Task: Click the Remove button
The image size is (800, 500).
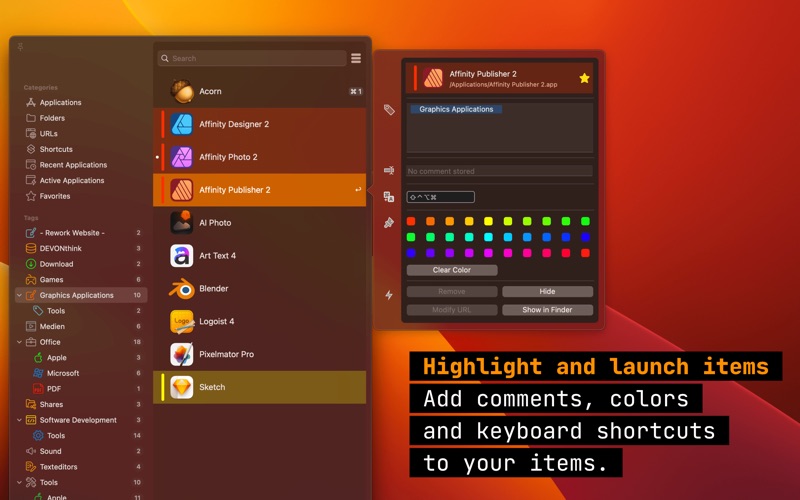Action: [x=452, y=291]
